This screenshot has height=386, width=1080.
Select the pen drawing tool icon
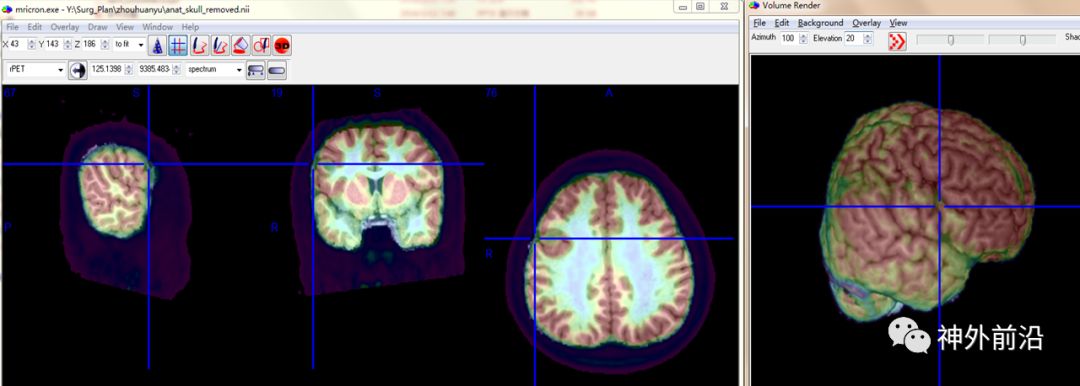click(x=199, y=45)
